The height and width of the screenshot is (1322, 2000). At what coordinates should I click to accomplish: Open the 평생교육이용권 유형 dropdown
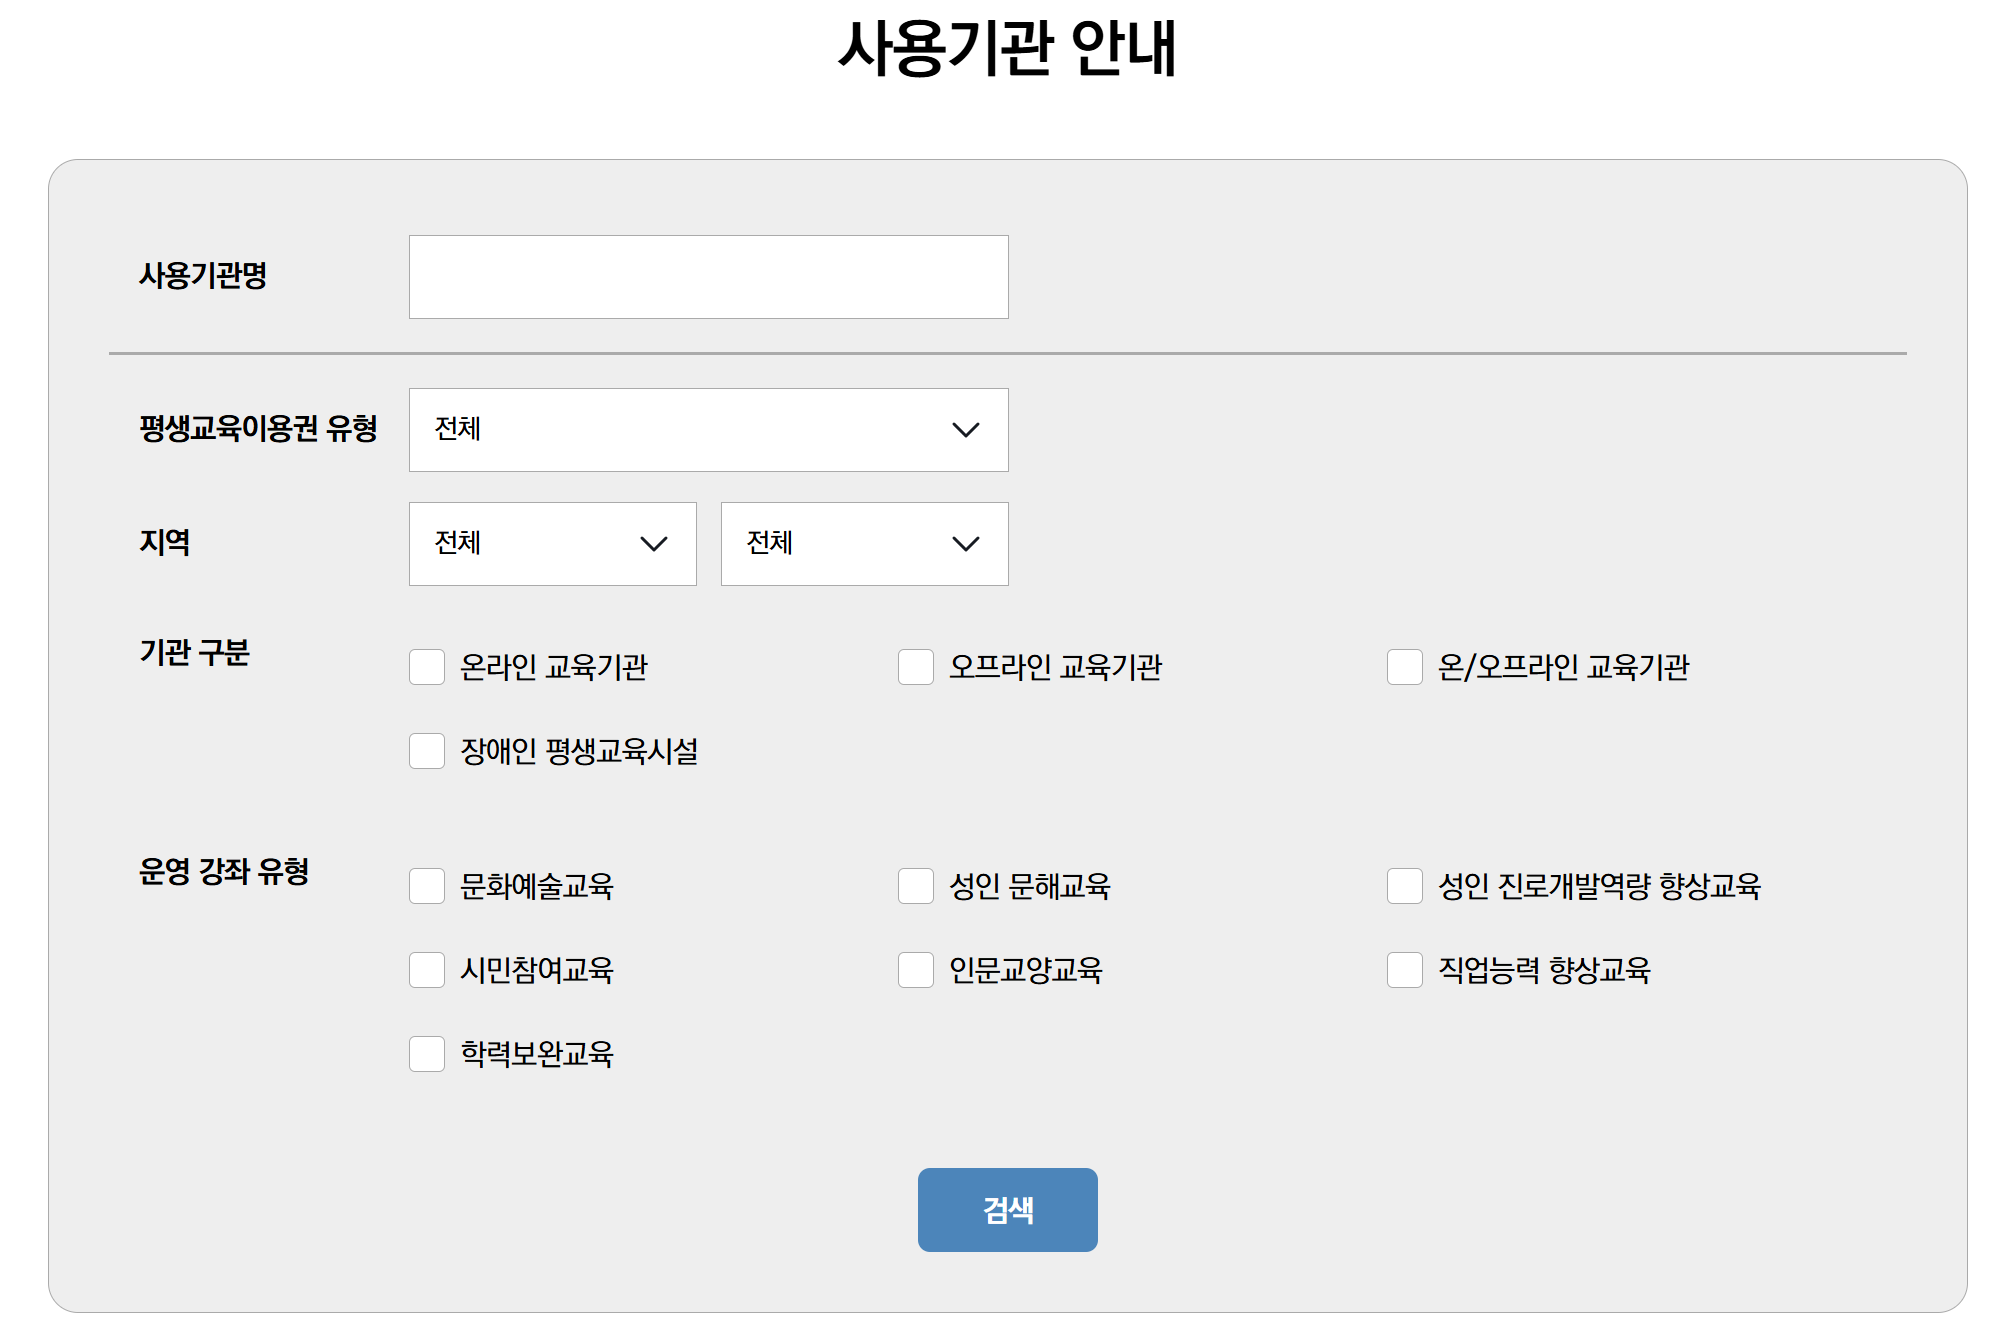click(x=708, y=430)
